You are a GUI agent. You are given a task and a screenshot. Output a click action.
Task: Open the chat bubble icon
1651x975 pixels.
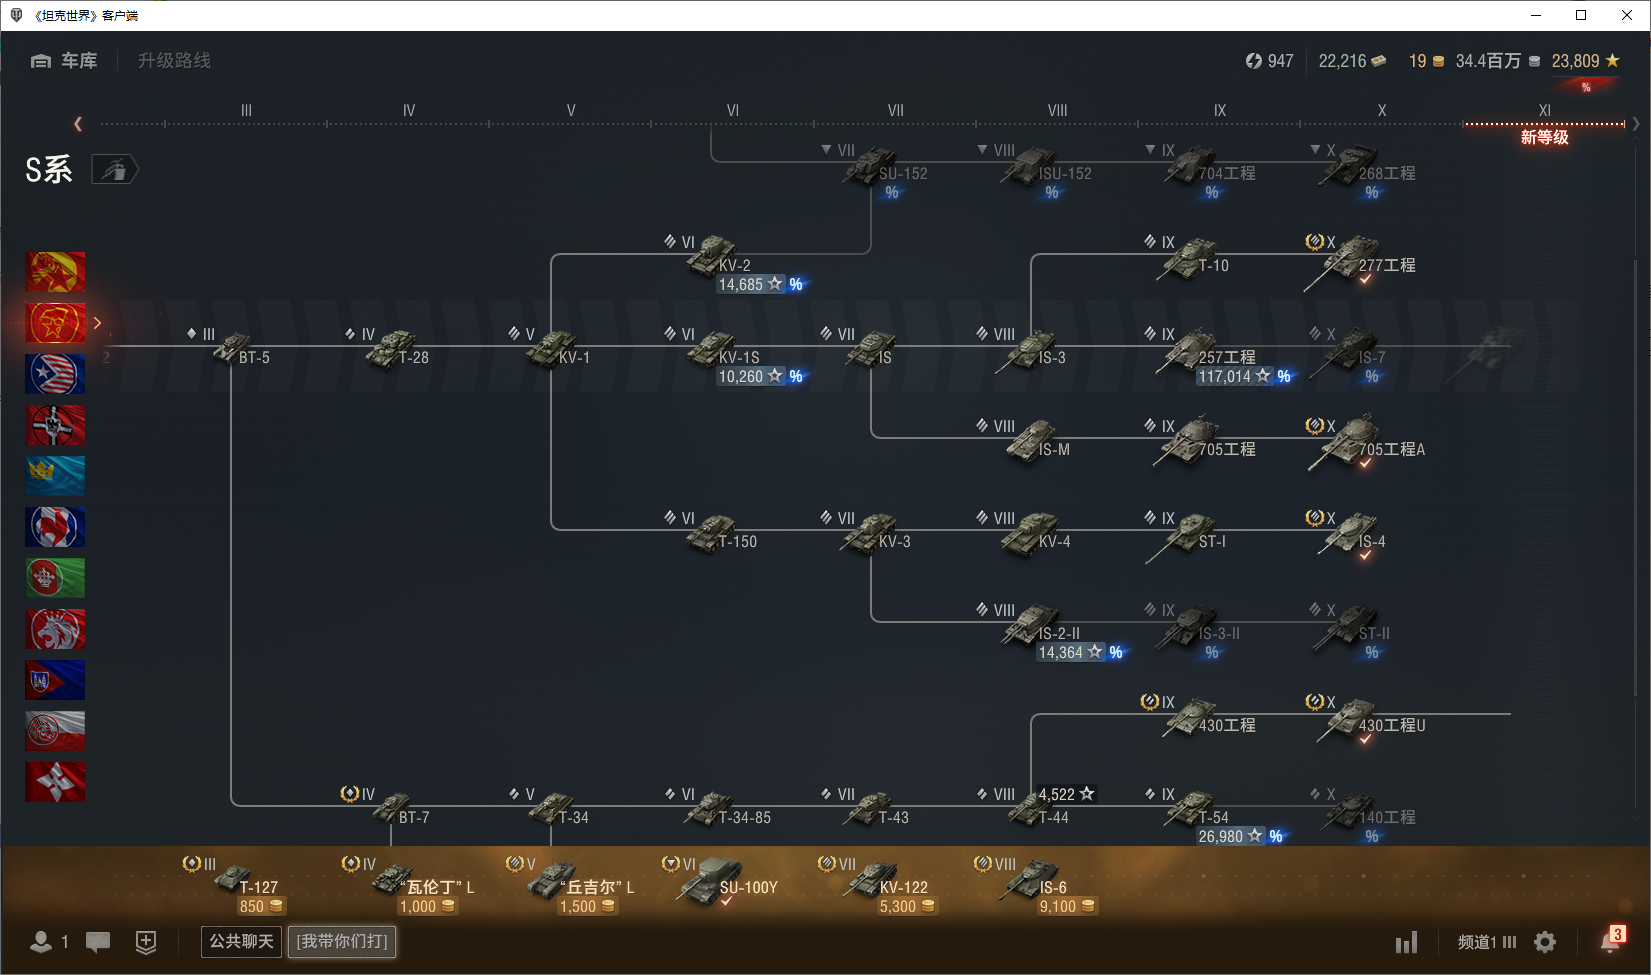(x=98, y=942)
